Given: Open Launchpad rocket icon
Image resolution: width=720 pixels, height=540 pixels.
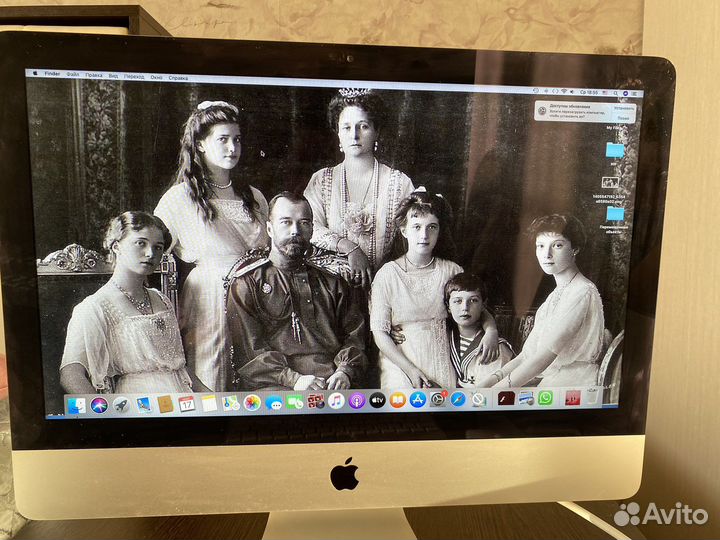Looking at the screenshot, I should (x=121, y=405).
